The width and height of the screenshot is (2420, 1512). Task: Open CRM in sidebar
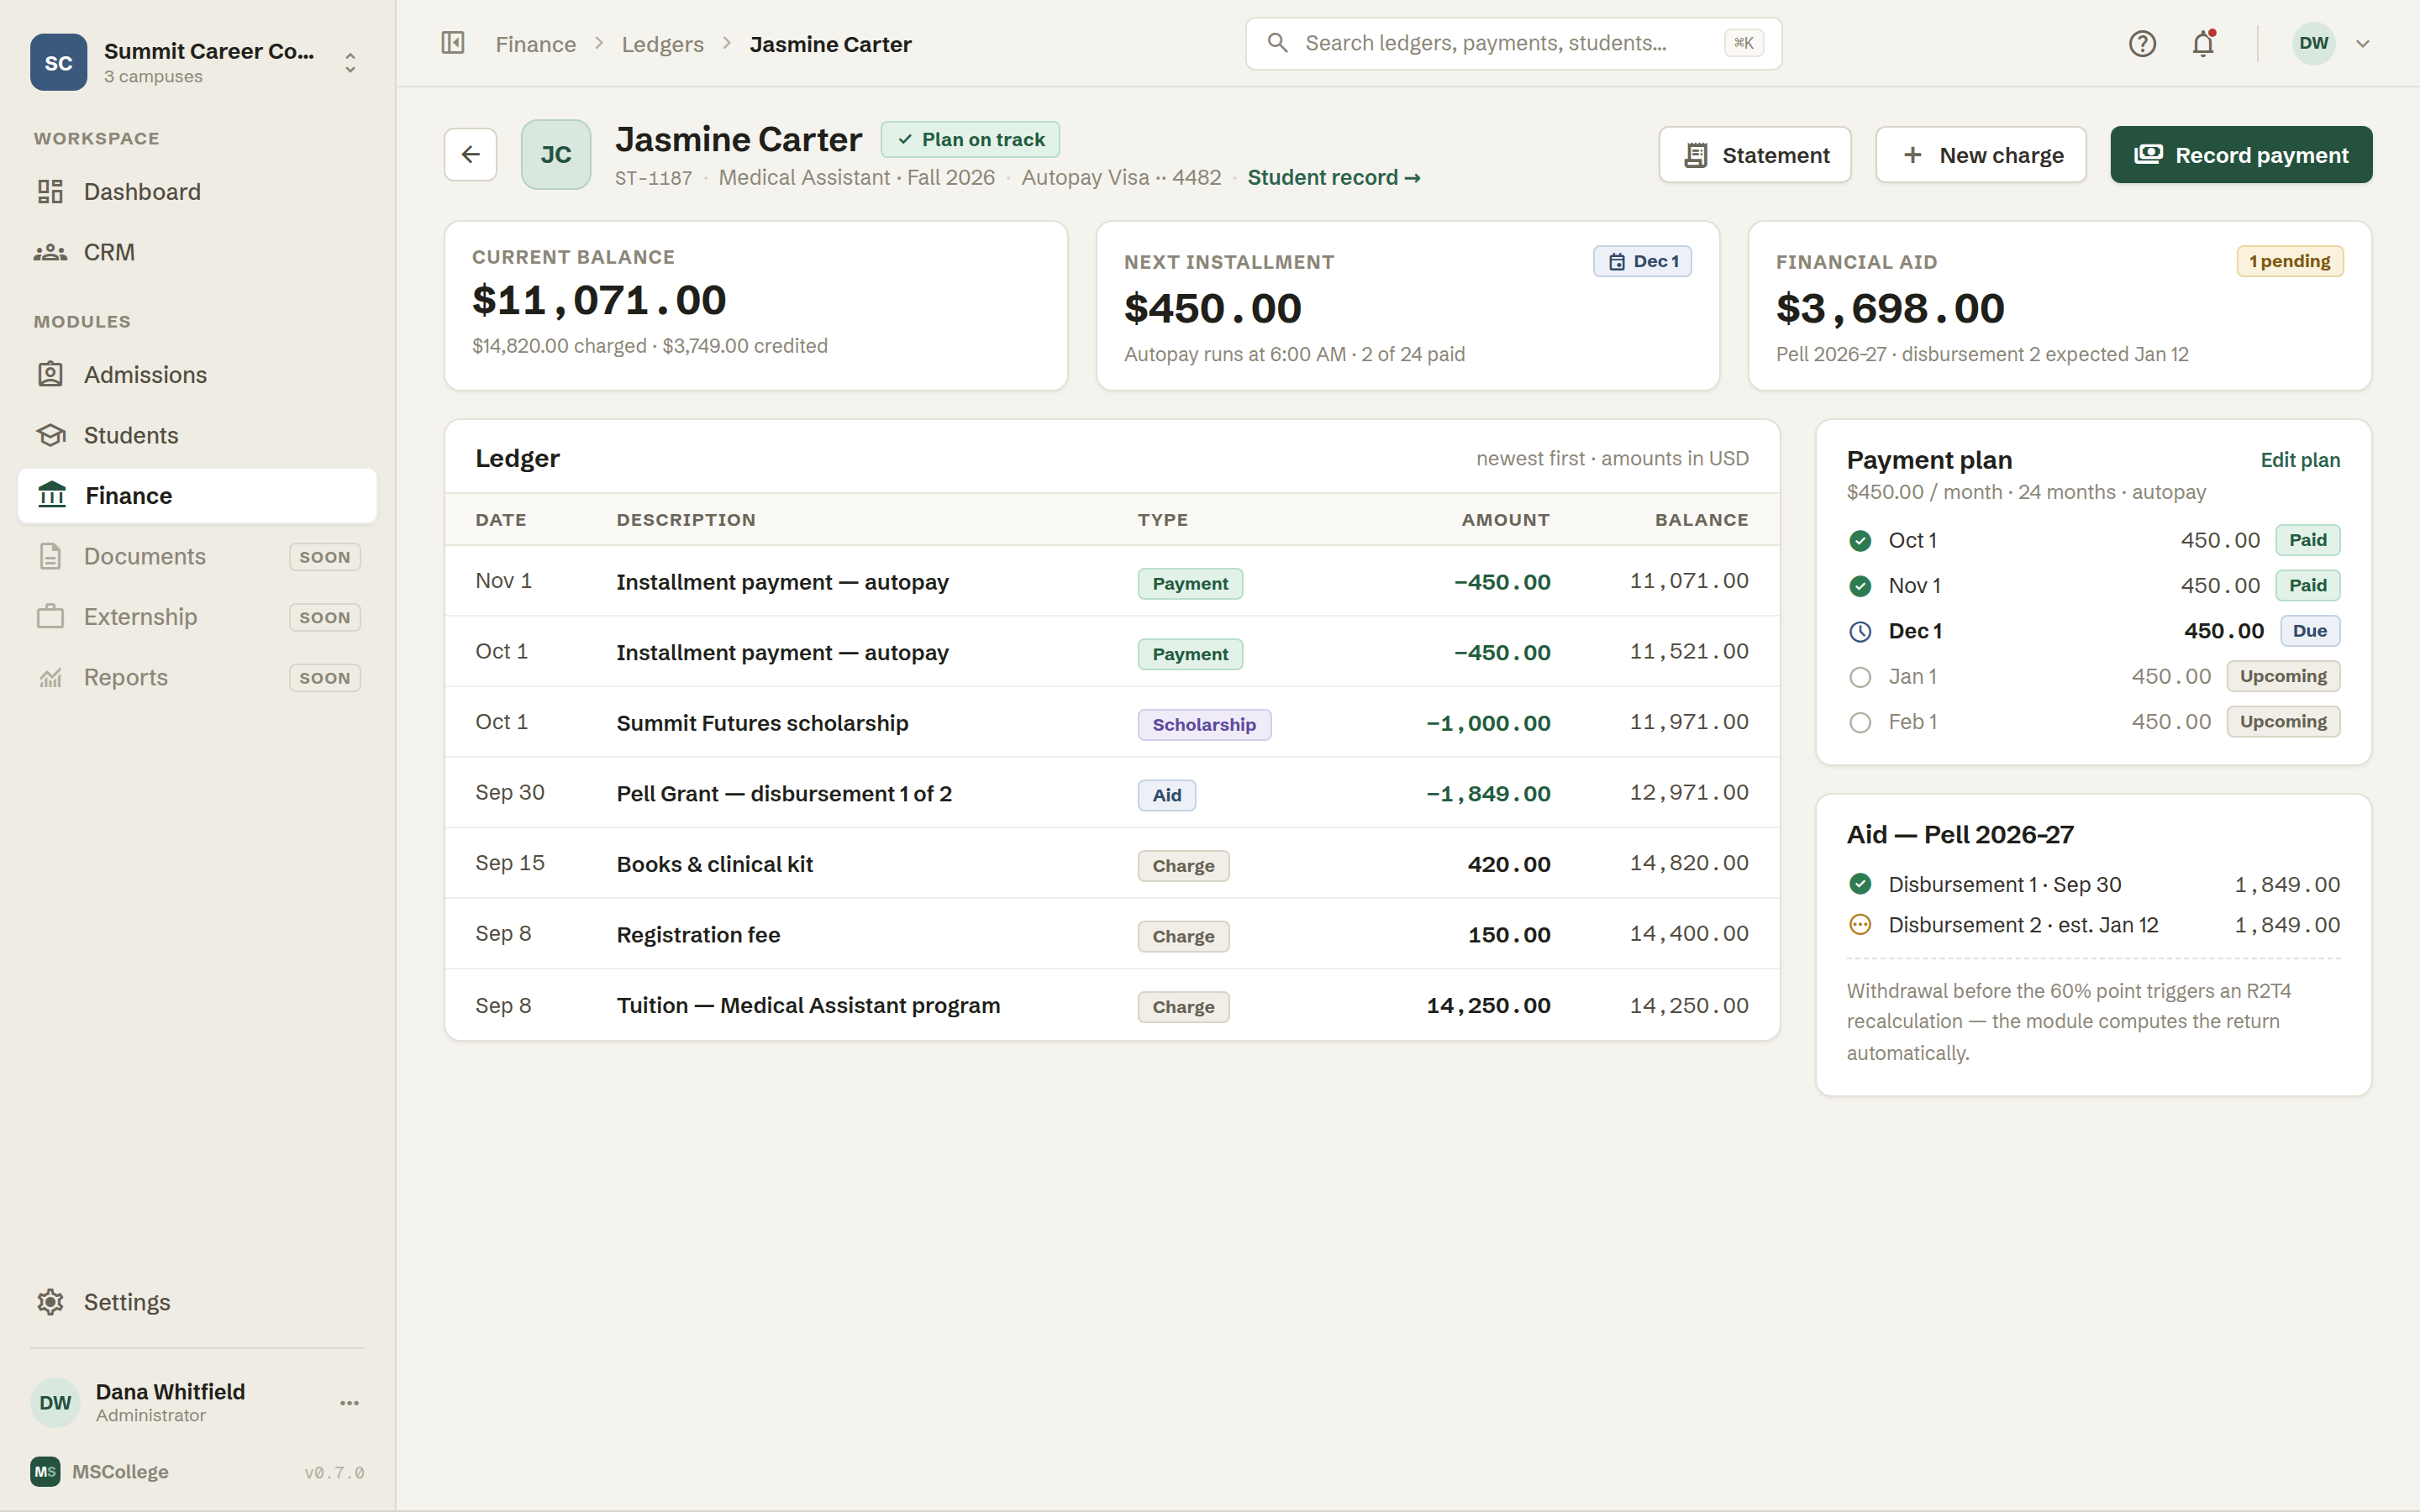(197, 252)
